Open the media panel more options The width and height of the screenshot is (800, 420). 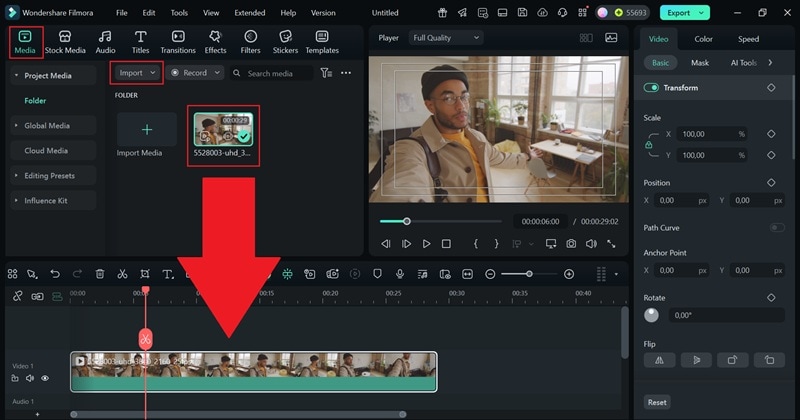coord(346,73)
